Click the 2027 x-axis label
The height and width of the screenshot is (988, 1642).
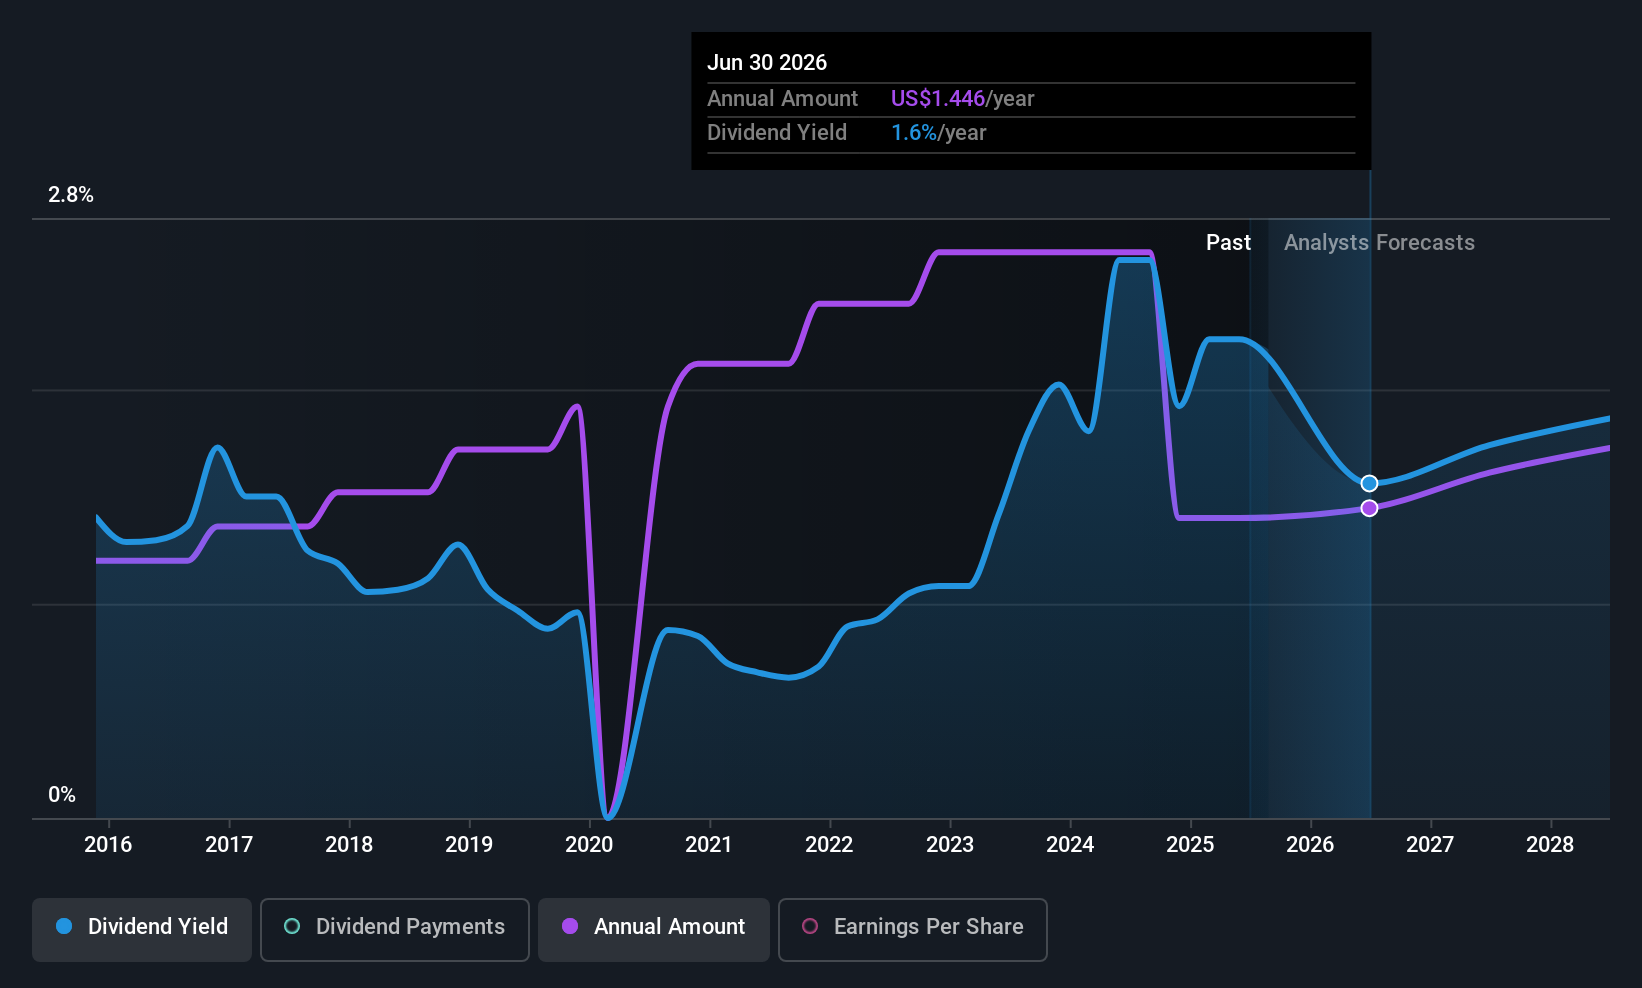coord(1430,845)
